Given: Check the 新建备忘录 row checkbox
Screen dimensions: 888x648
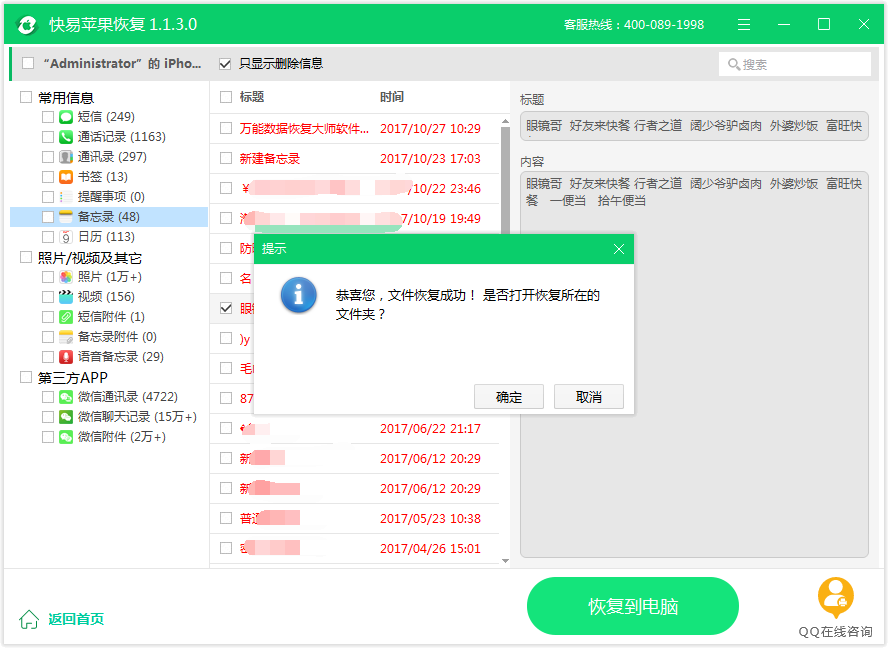Looking at the screenshot, I should pos(226,158).
